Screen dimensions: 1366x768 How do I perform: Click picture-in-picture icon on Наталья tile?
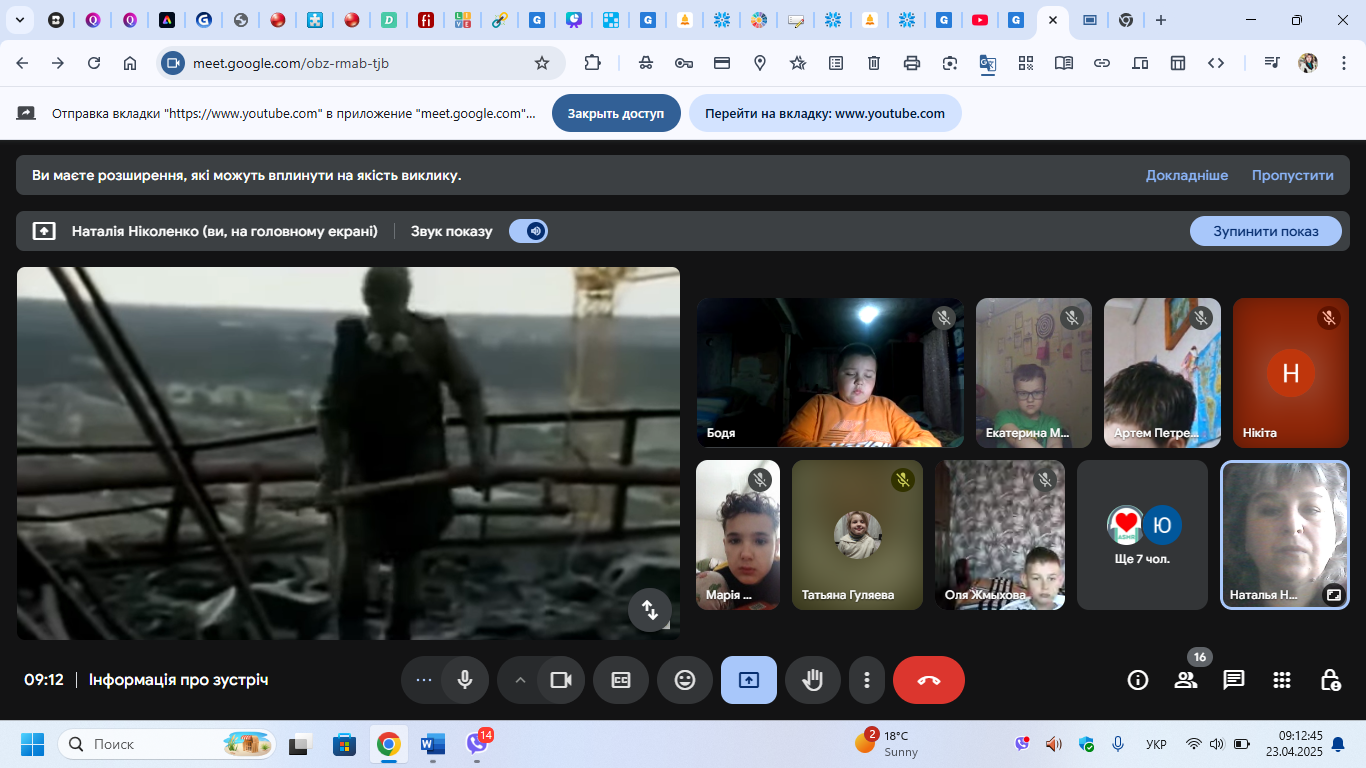pos(1333,594)
